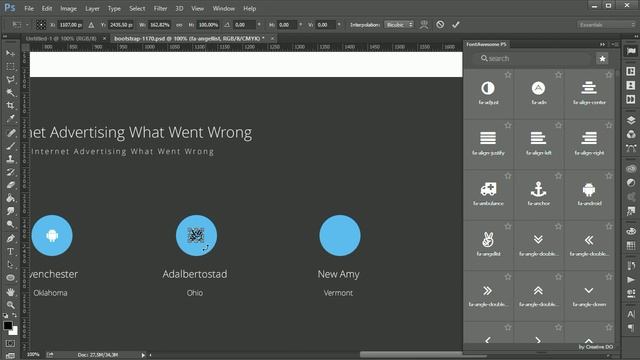Insert the fa-align-center icon
This screenshot has height=360, width=640.
(589, 94)
